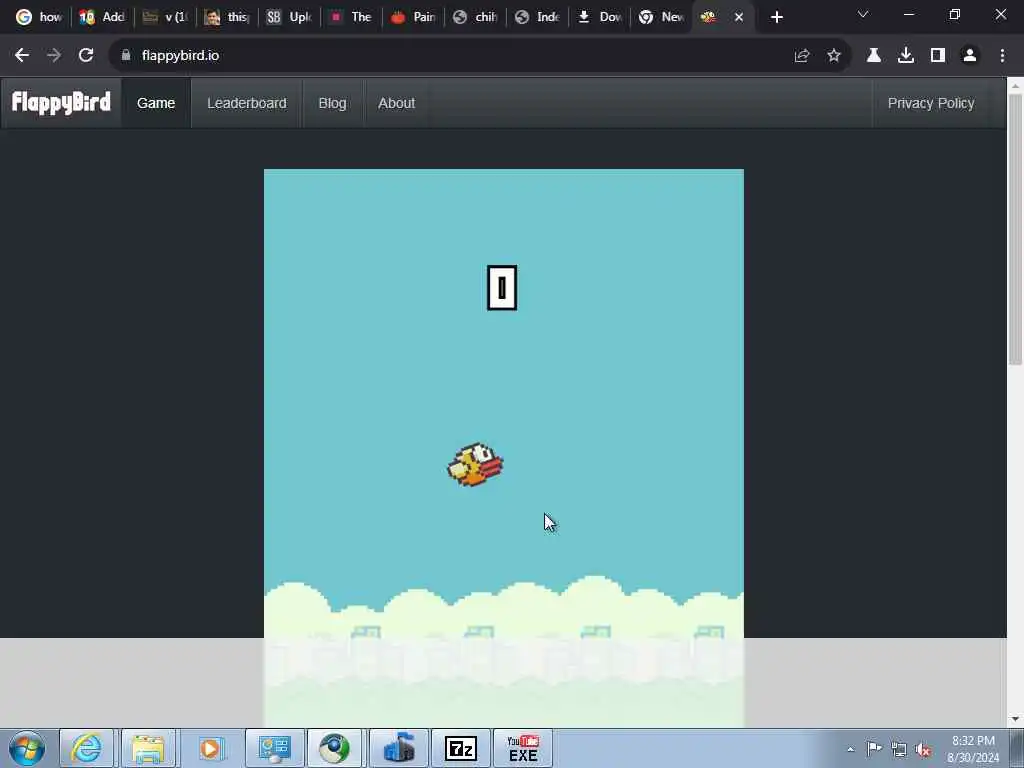
Task: Open Windows Explorer folder in taskbar
Action: [148, 748]
